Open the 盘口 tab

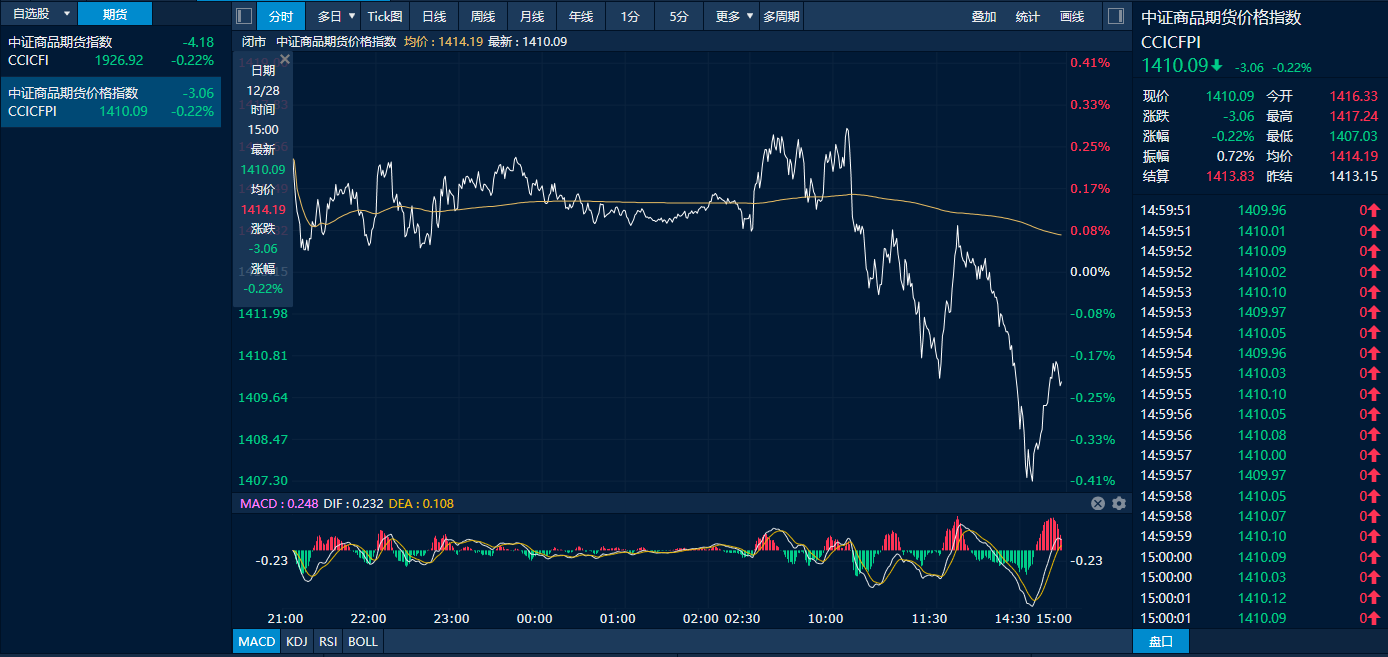(1161, 641)
